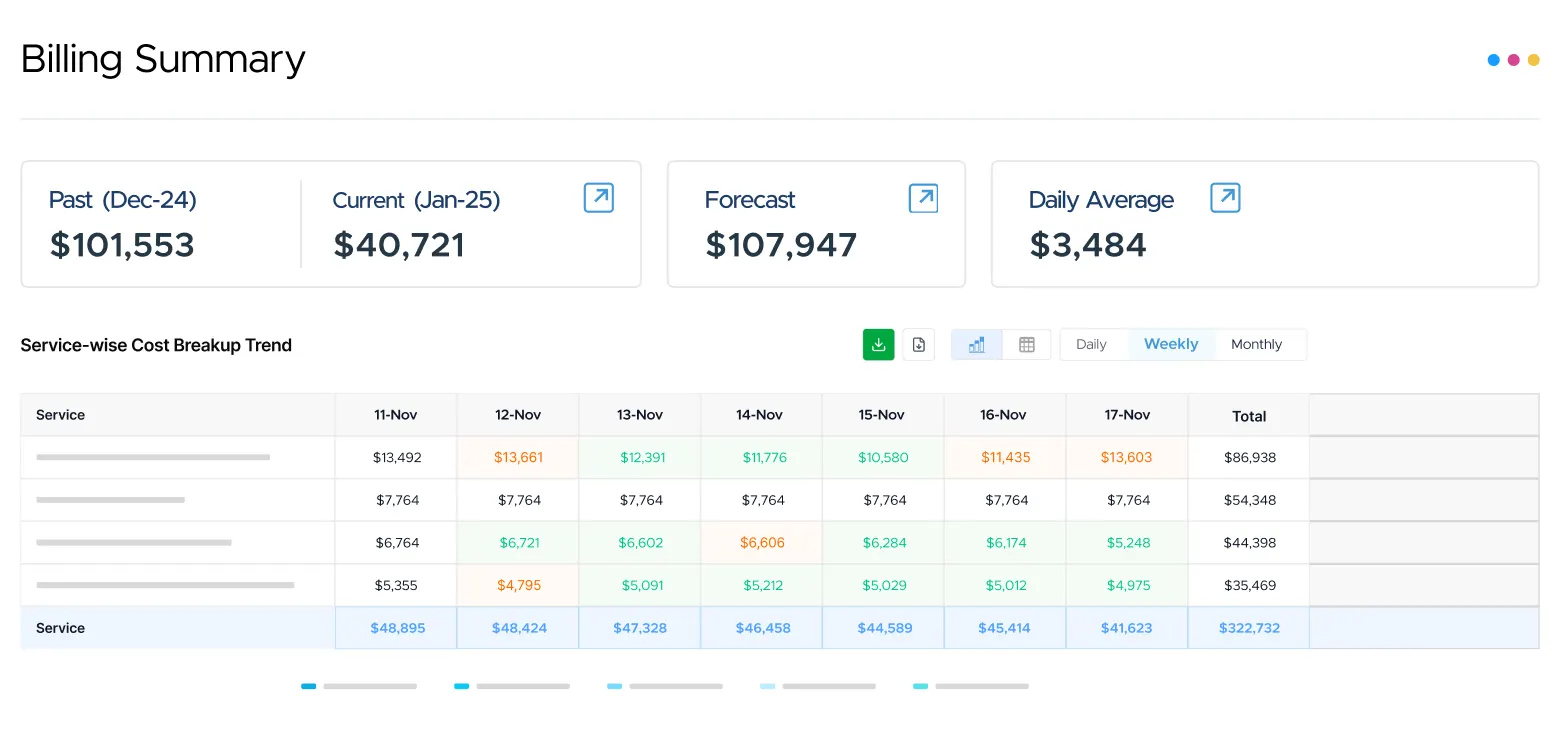Click the 14-Nov column header

[760, 415]
